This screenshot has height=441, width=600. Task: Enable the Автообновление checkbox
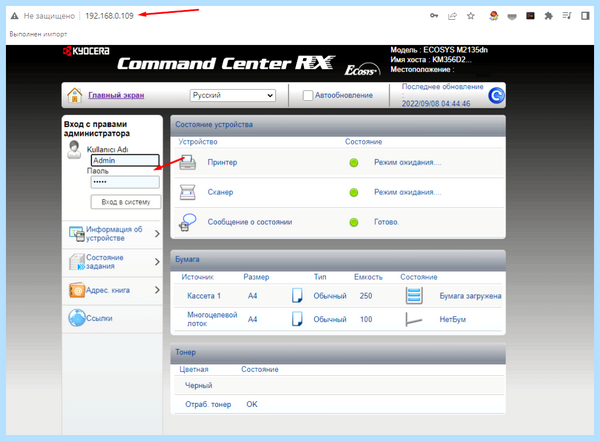308,95
